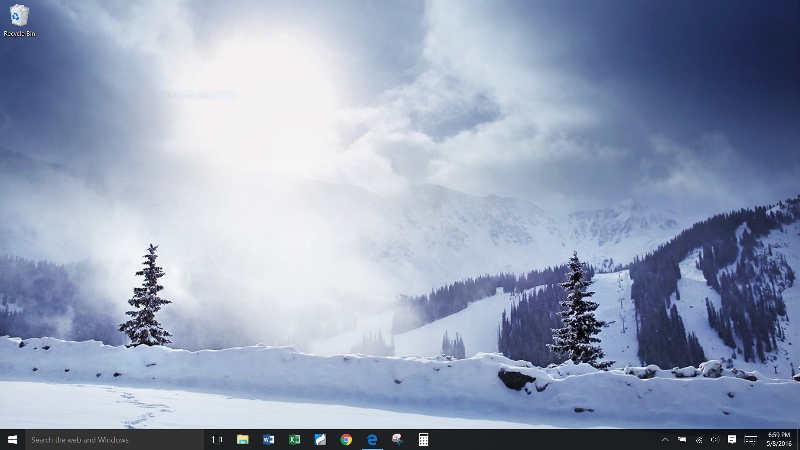Open Task View on the taskbar
This screenshot has width=800, height=450.
click(x=217, y=439)
